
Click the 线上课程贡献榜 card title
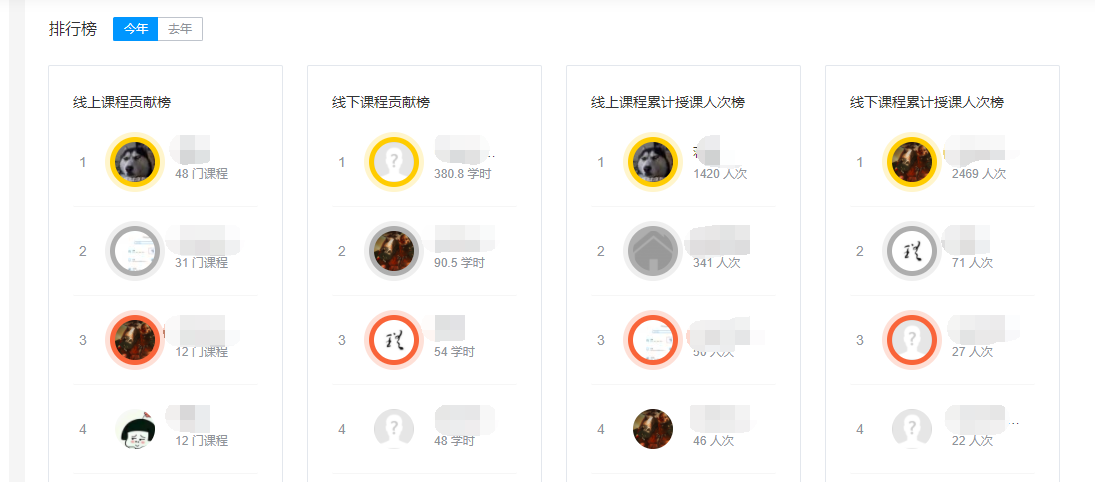[122, 103]
